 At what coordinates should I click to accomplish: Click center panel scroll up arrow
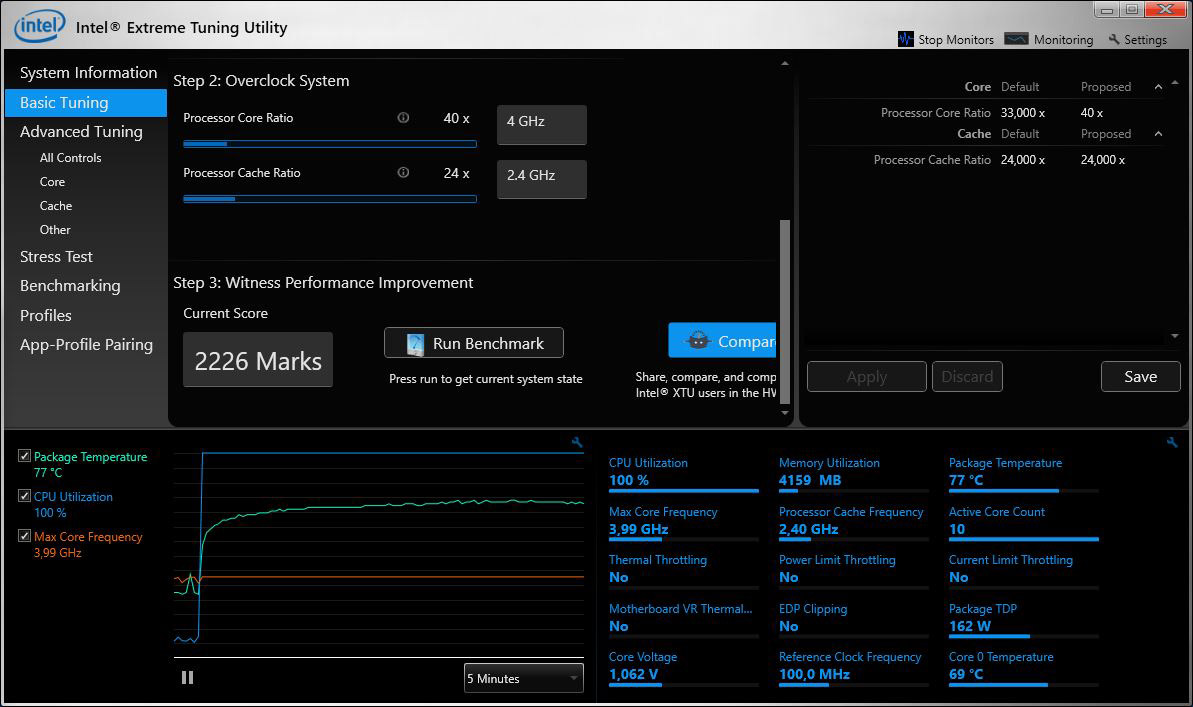(784, 63)
